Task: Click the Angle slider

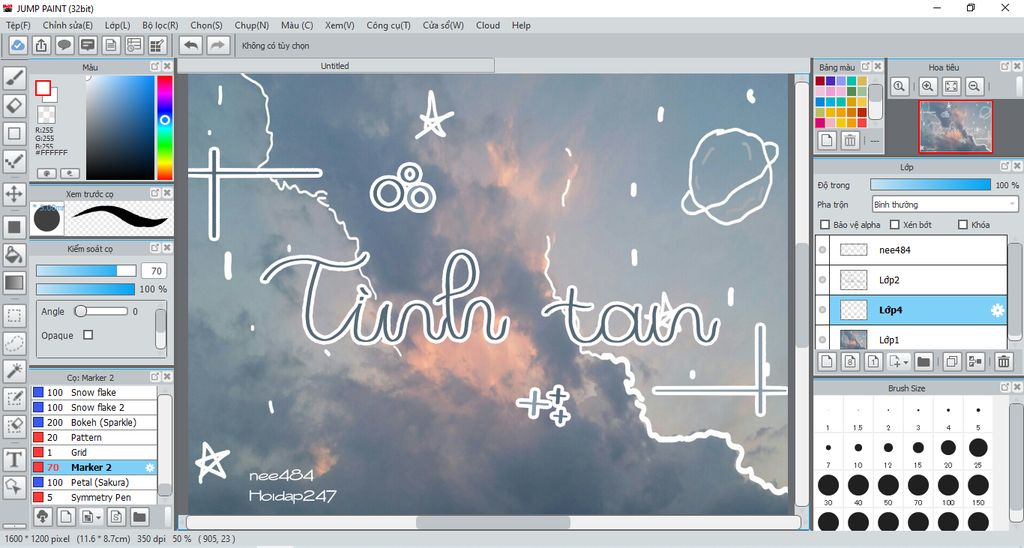Action: 101,312
